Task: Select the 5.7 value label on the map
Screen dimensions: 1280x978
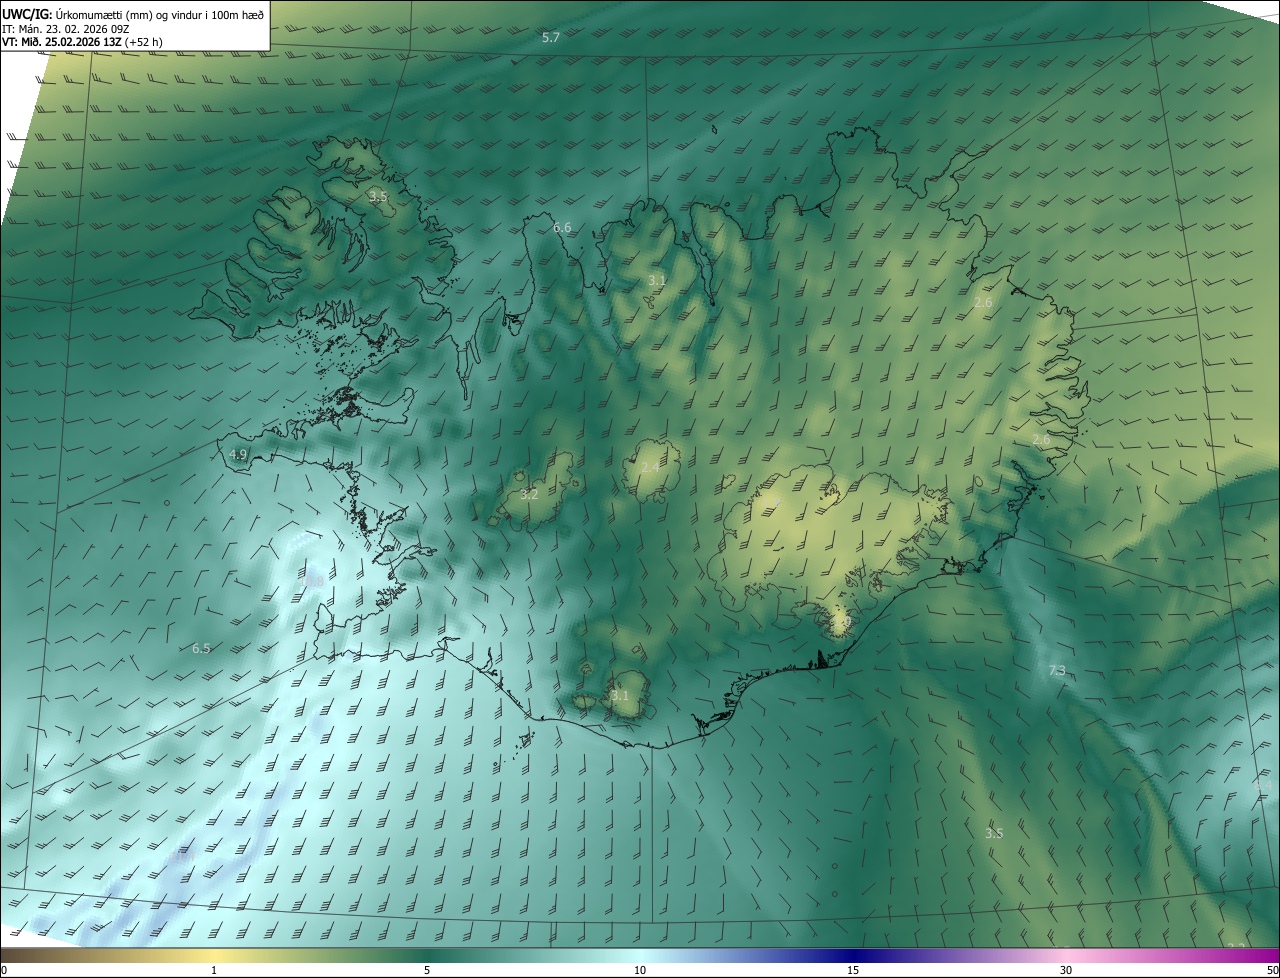Action: tap(551, 38)
